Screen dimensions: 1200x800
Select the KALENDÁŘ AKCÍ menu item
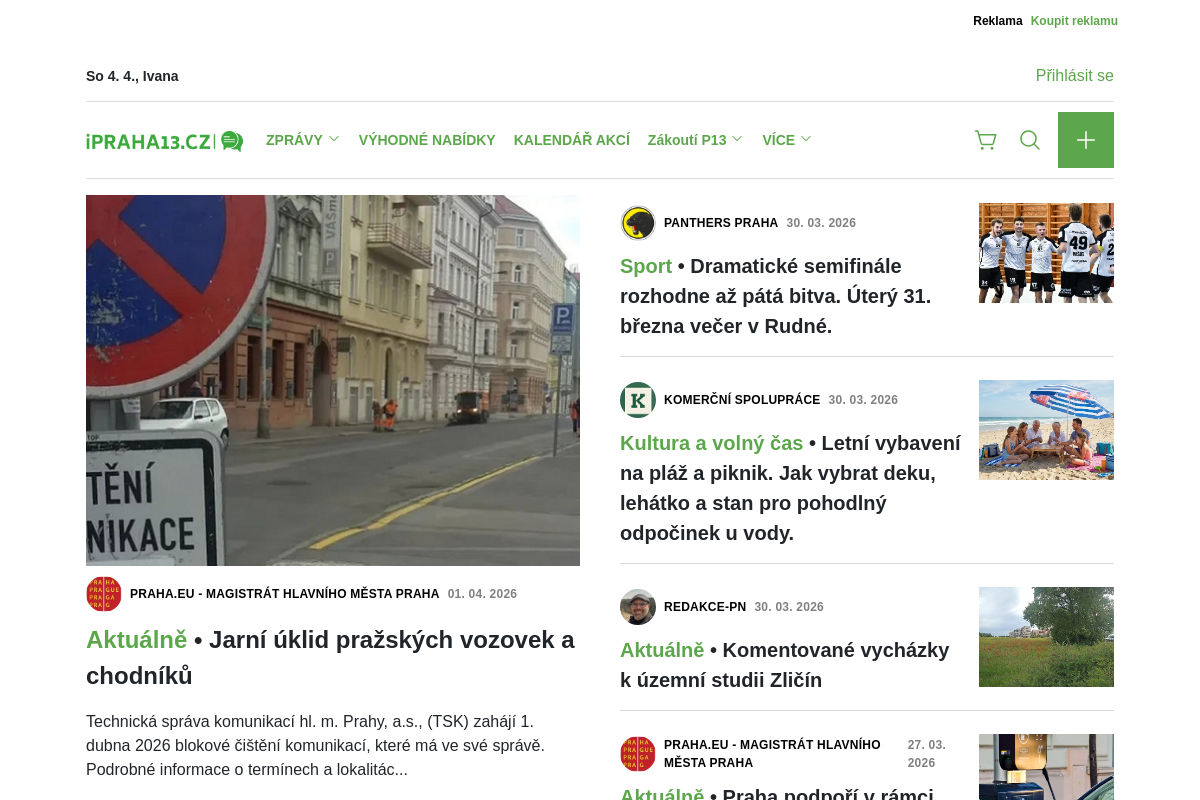click(572, 139)
